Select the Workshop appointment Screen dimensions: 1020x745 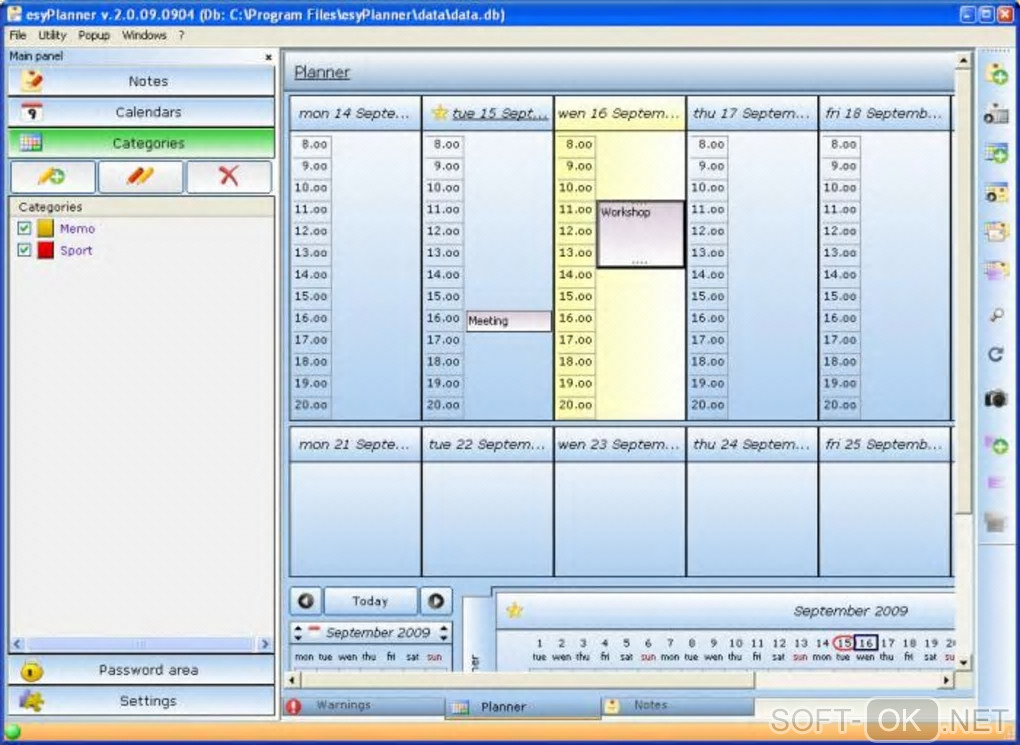(x=640, y=234)
